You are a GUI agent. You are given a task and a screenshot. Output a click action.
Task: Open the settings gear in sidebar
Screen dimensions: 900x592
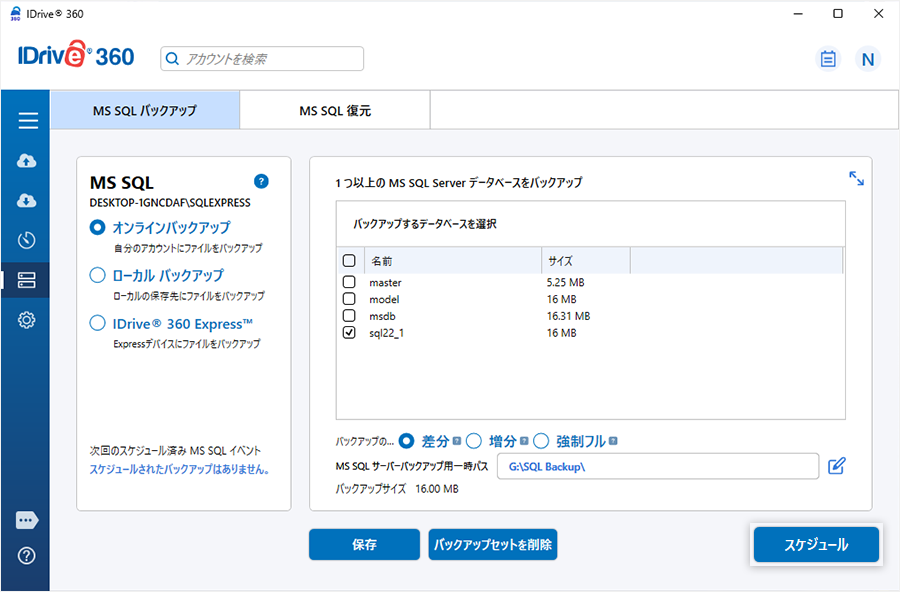click(27, 320)
